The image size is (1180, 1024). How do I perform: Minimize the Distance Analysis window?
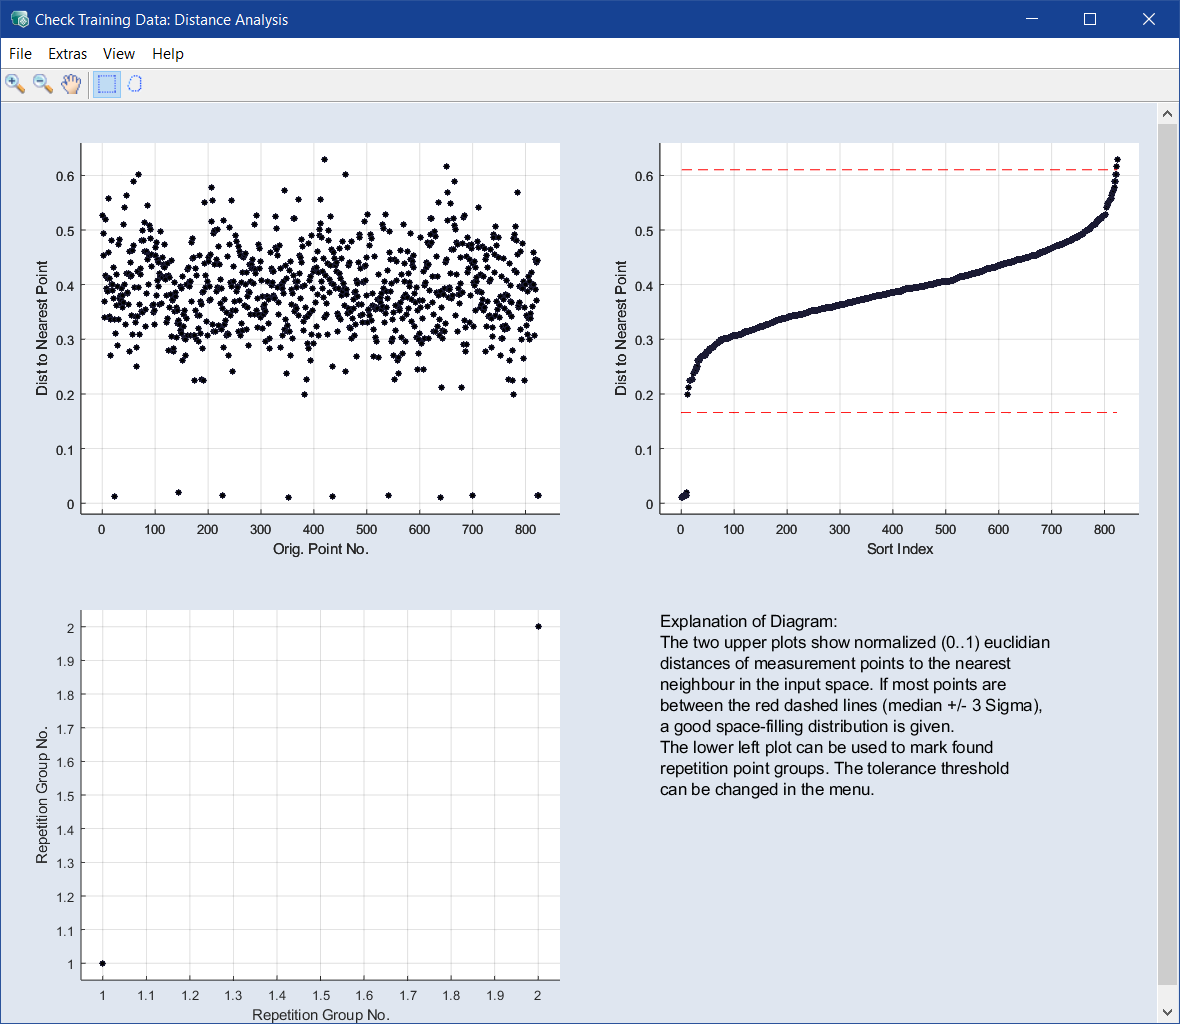(1031, 19)
